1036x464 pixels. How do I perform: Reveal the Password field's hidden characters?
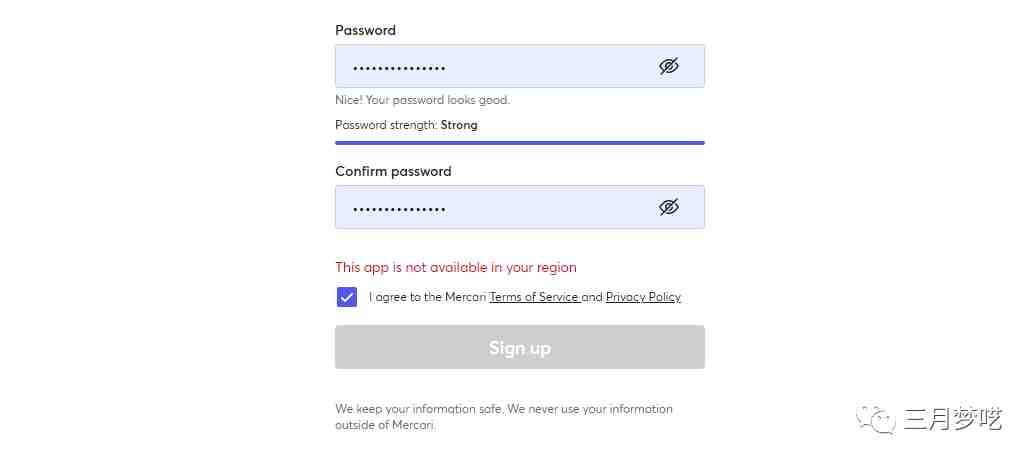pos(669,66)
